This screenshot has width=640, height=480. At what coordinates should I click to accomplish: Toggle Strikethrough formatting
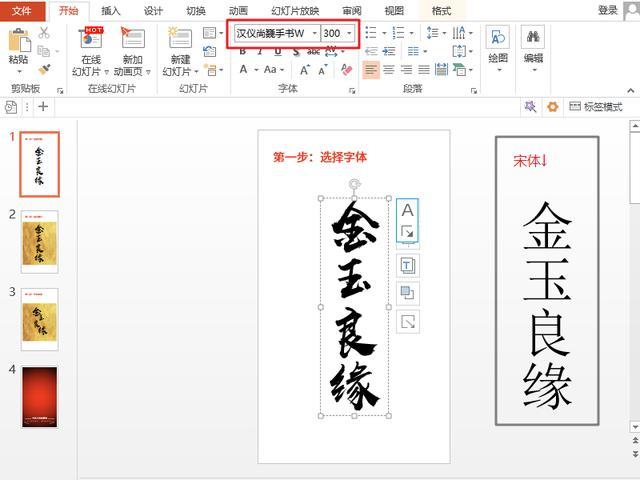coord(313,51)
